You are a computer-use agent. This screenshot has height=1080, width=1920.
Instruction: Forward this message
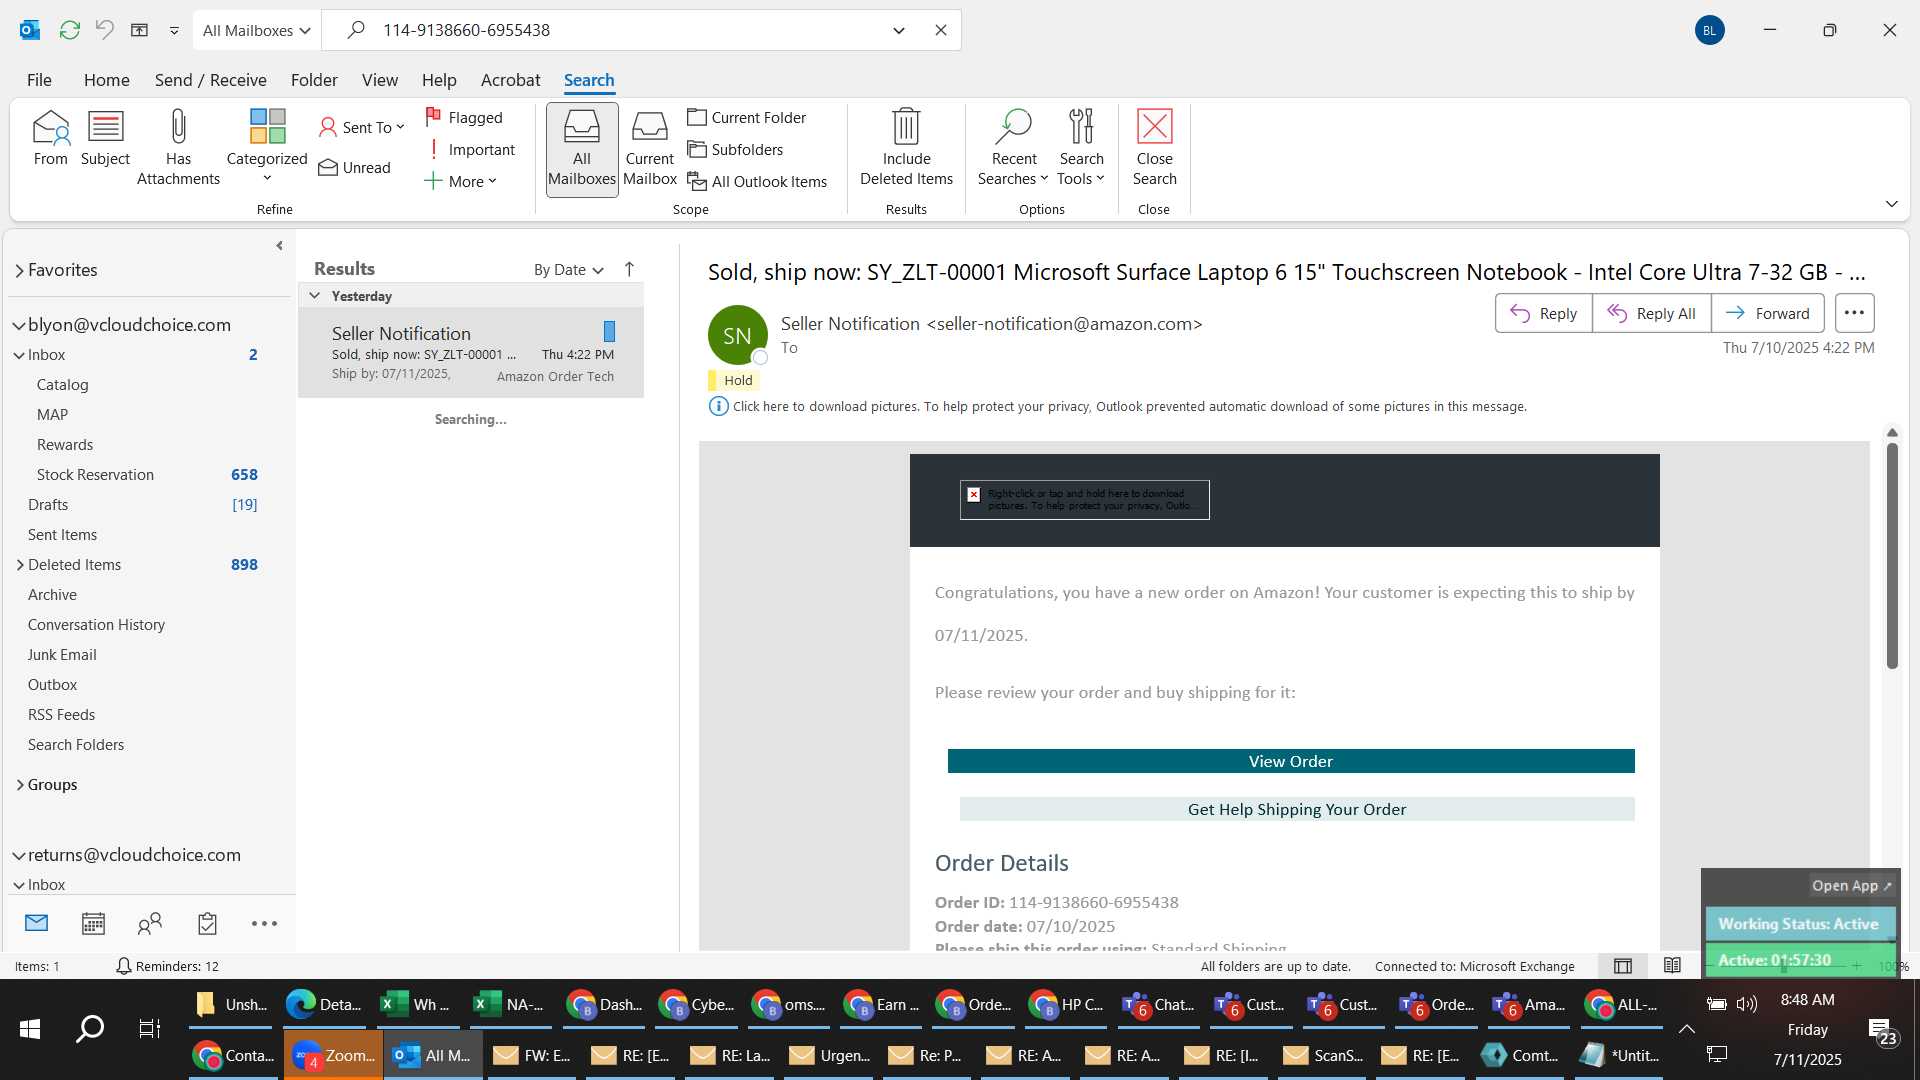pos(1767,313)
